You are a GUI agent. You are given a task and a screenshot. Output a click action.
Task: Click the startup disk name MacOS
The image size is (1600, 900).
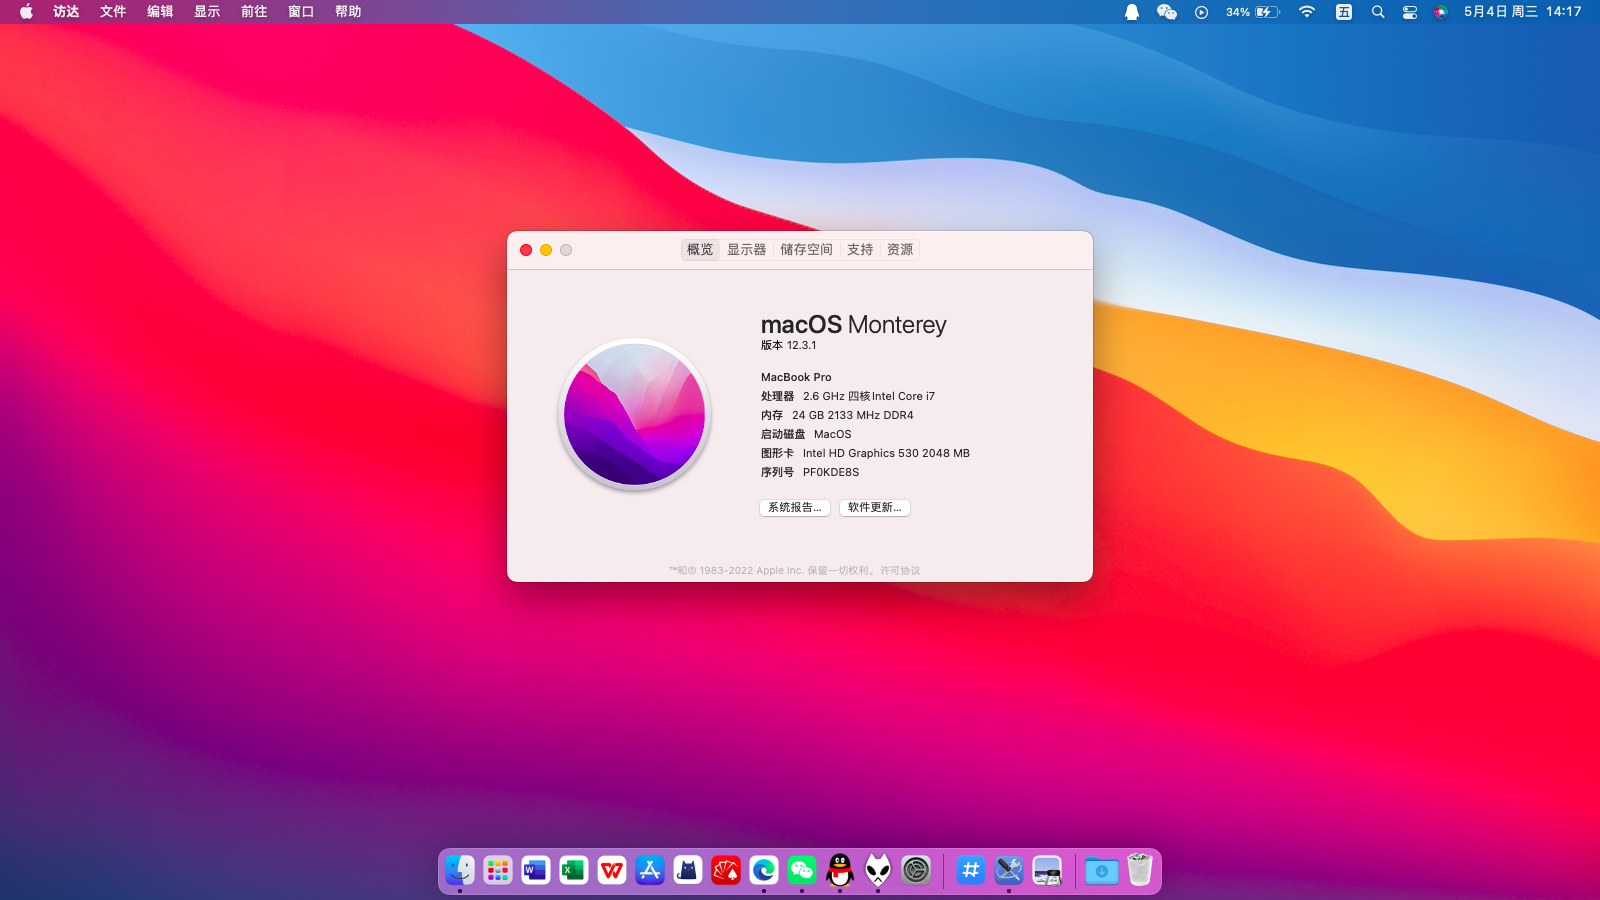click(833, 434)
